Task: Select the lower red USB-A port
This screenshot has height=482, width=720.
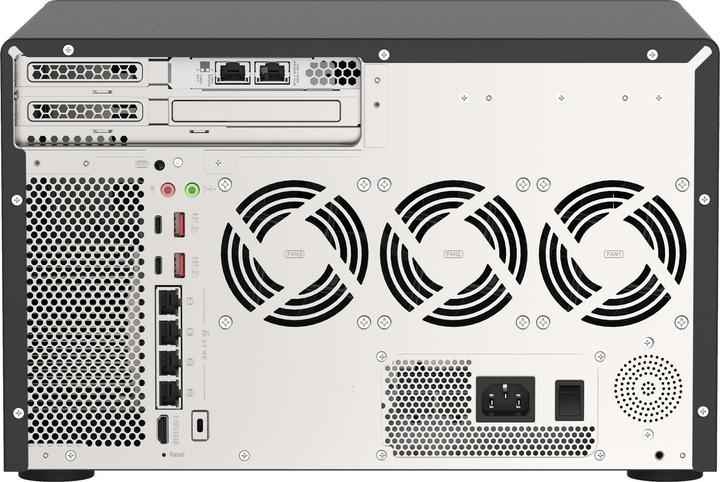Action: 180,265
